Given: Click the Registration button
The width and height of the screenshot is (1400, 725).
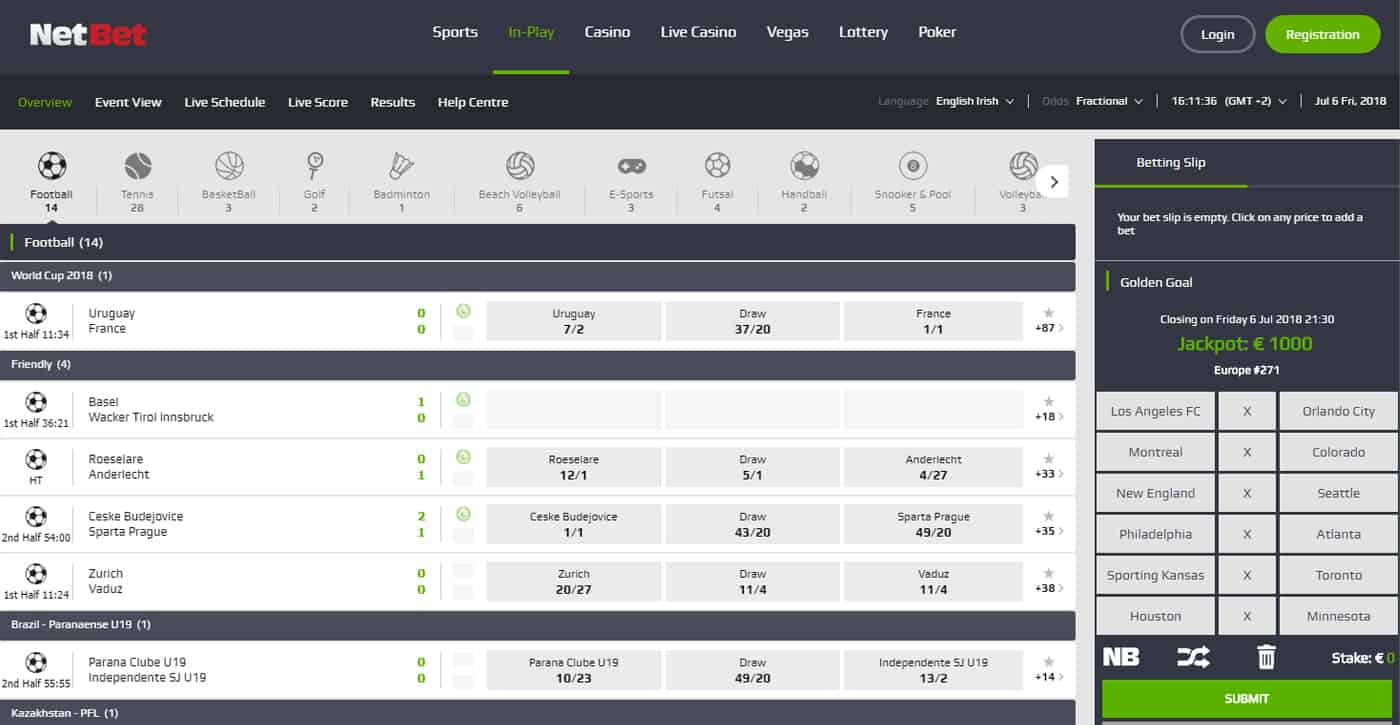Looking at the screenshot, I should pos(1322,34).
